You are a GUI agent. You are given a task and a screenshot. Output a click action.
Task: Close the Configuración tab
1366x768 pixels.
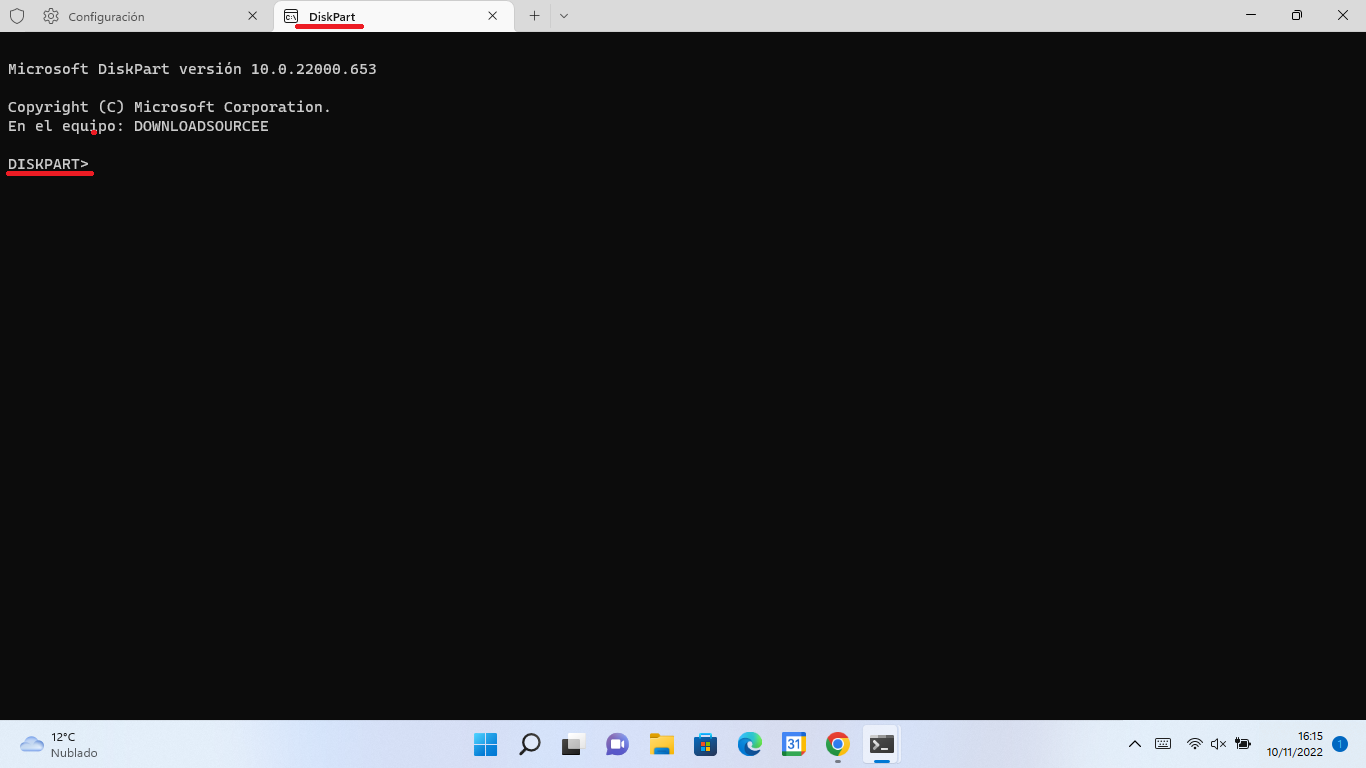click(252, 16)
